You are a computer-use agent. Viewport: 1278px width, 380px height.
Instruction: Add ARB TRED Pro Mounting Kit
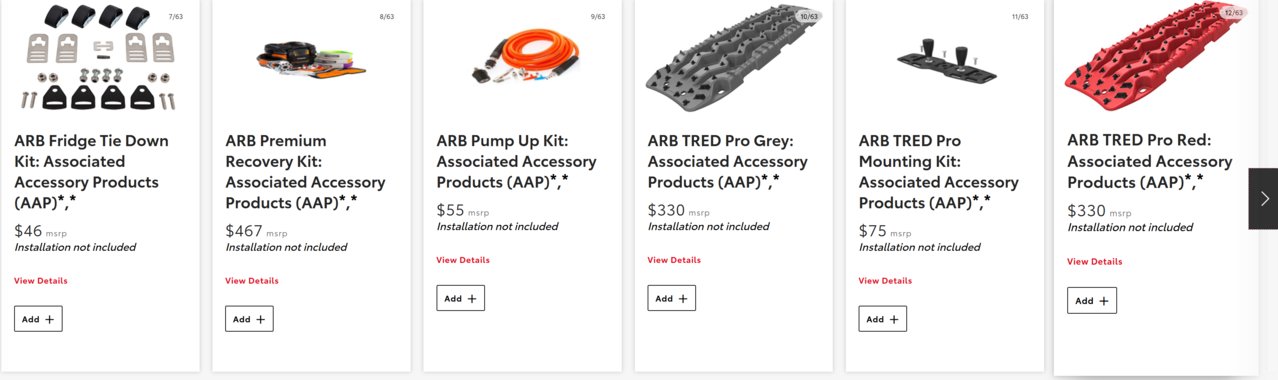click(882, 319)
